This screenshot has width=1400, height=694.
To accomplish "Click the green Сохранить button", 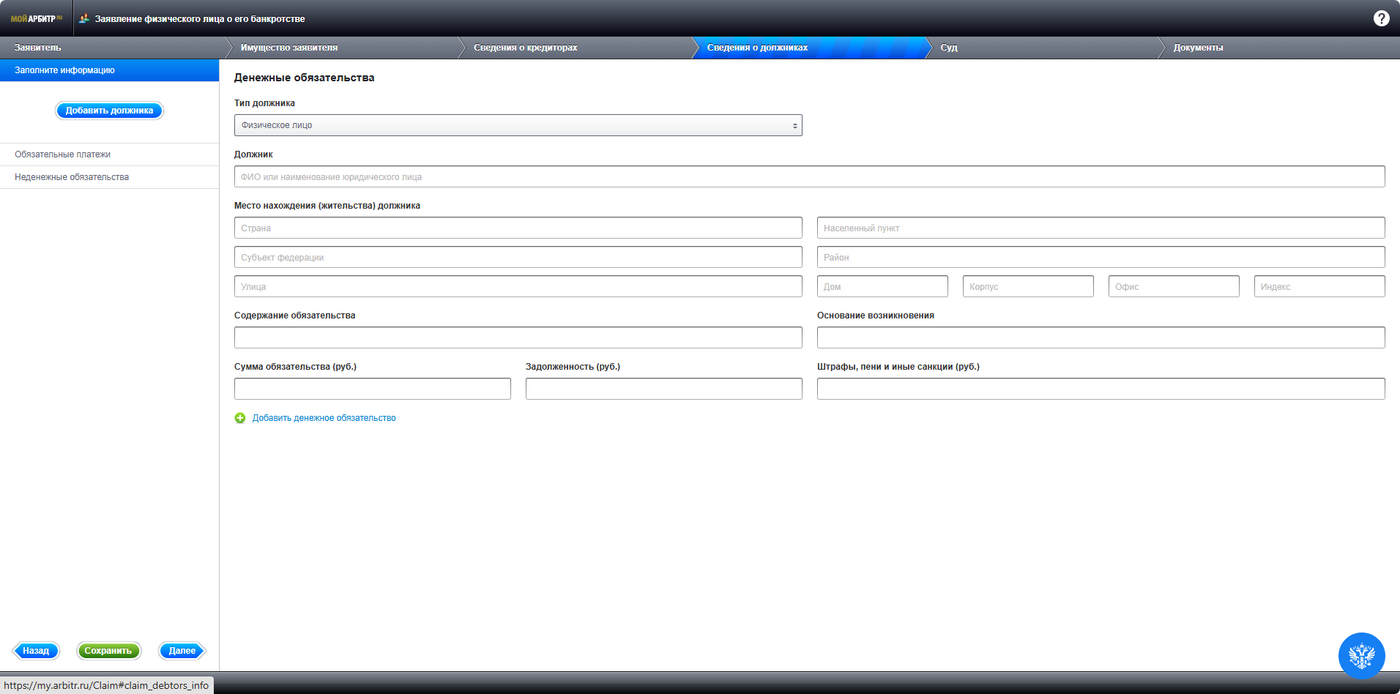I will 108,651.
